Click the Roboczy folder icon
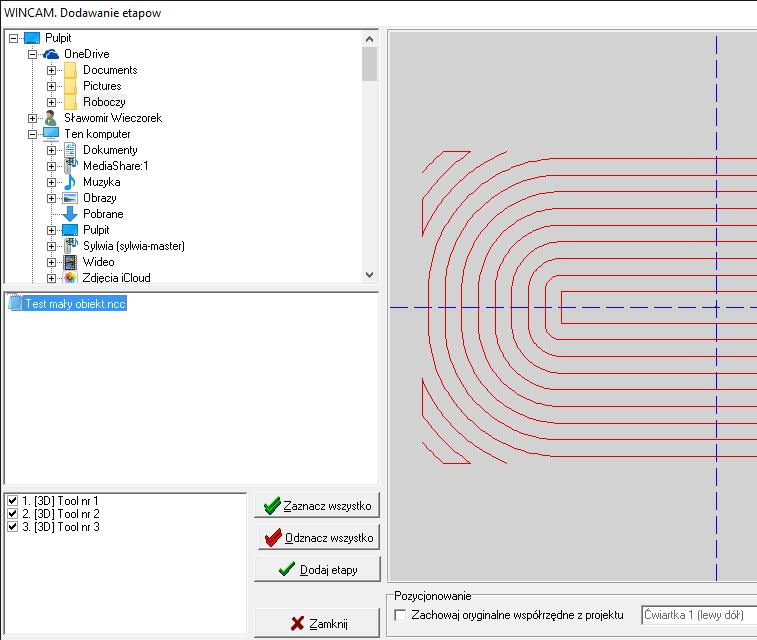757x640 pixels. pos(70,102)
